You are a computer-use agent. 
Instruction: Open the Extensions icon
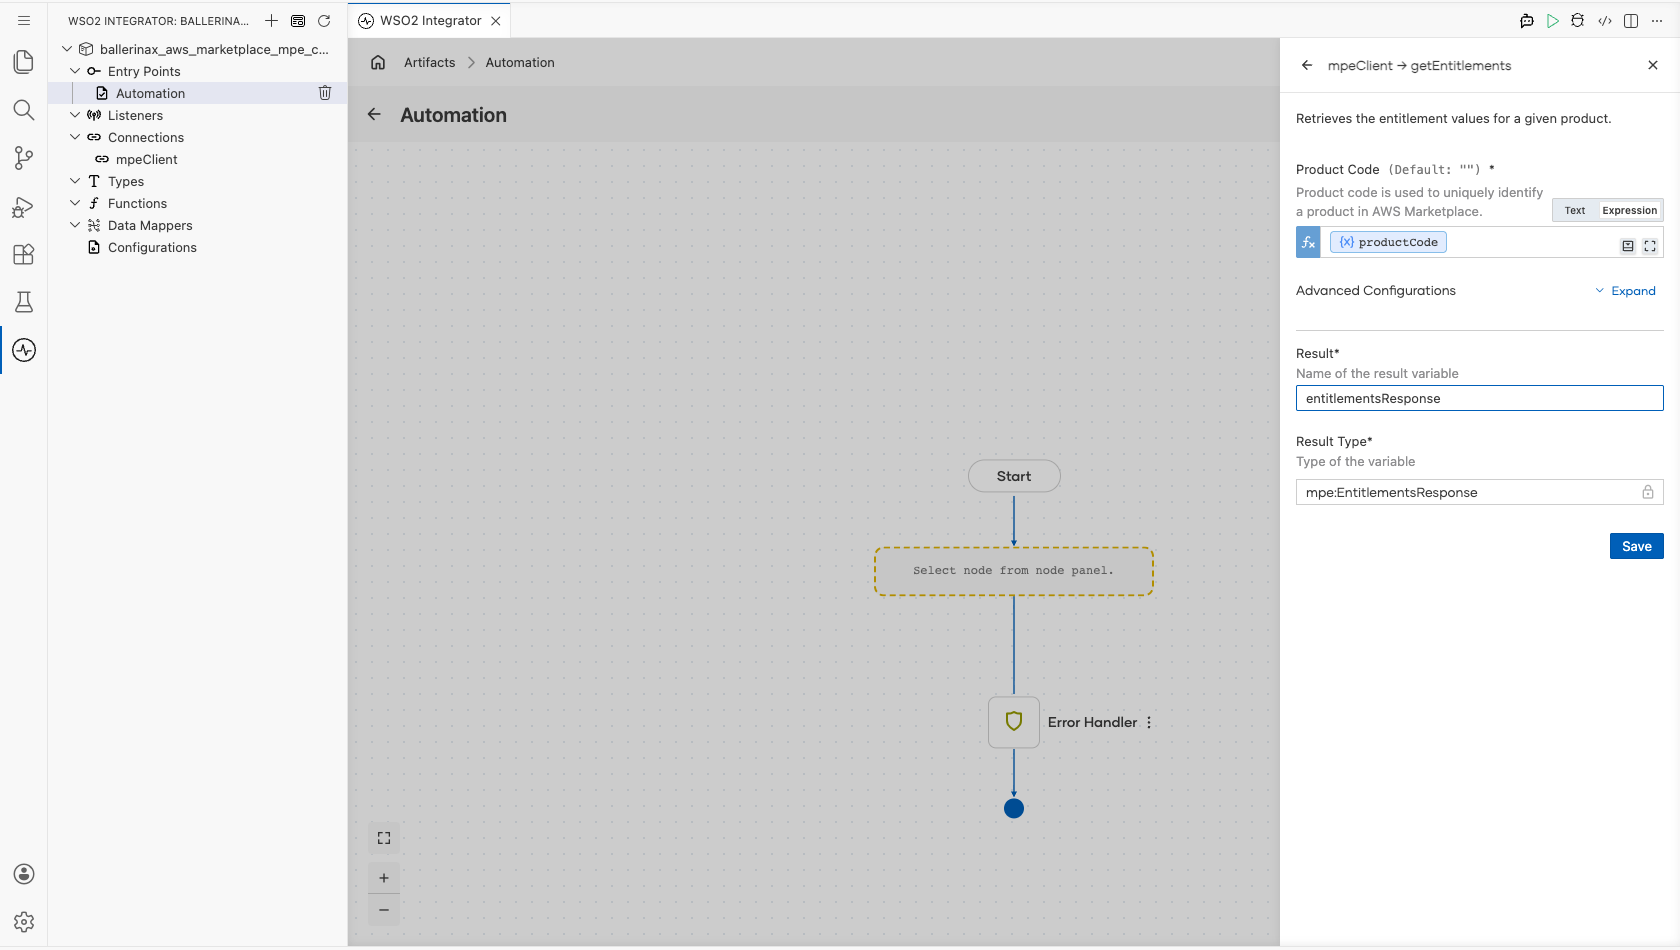click(24, 254)
